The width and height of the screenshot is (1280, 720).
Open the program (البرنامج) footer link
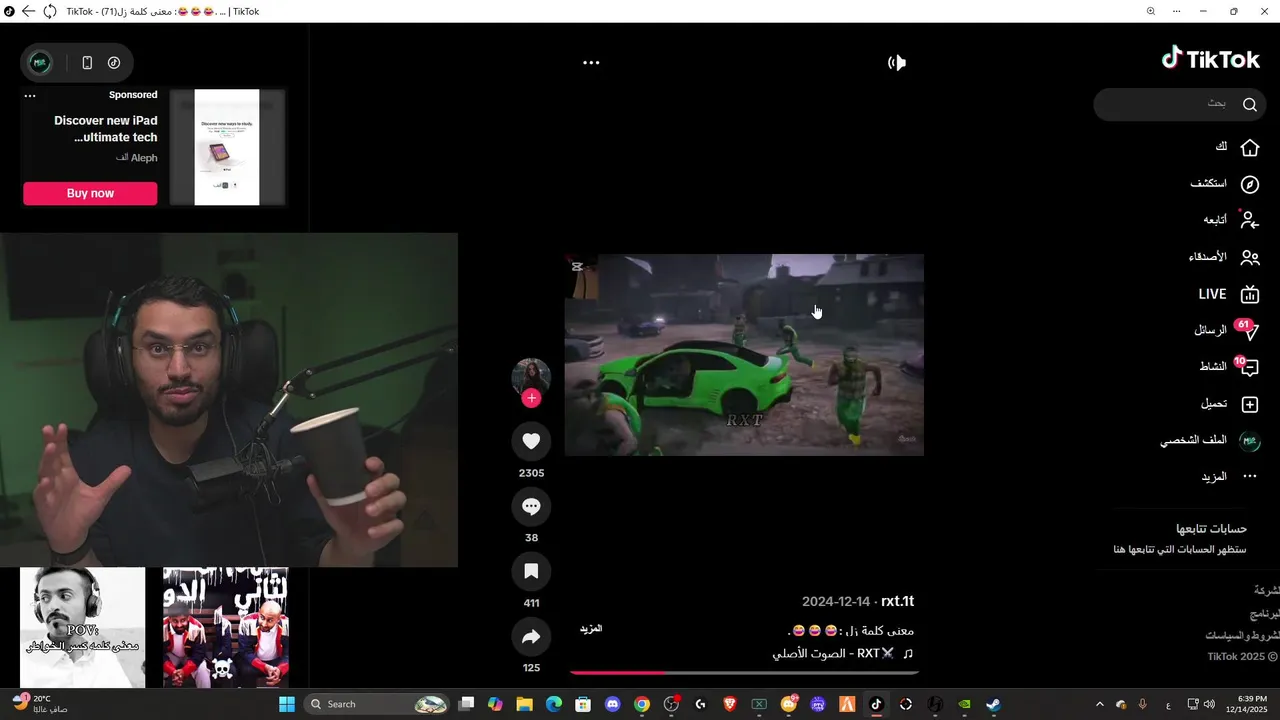point(1264,613)
